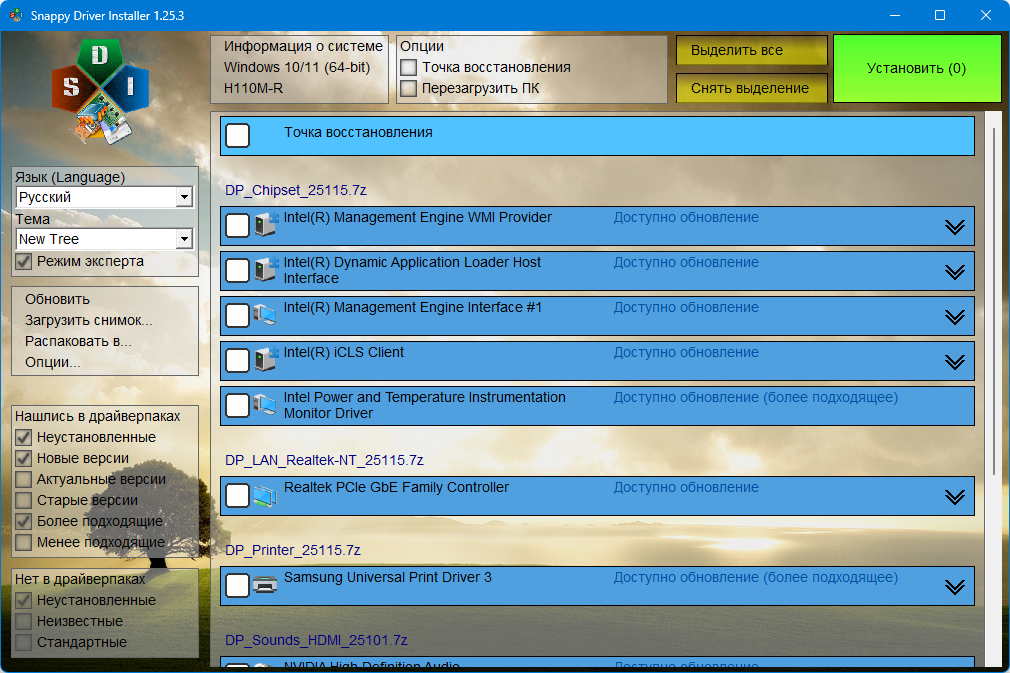Screen dimensions: 1010x673
Task: Click Intel Management Engine Interface #1 icon
Action: click(x=266, y=315)
